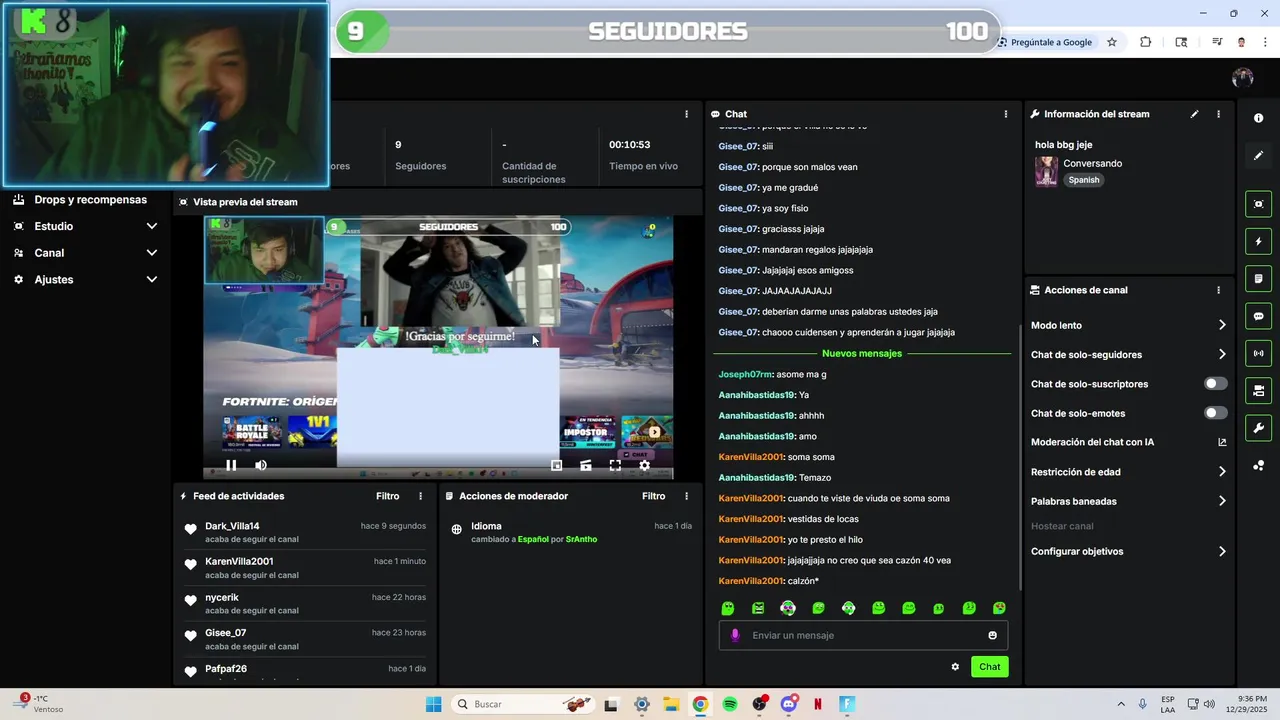Image resolution: width=1280 pixels, height=720 pixels.
Task: Select the first green emote in chat row
Action: (728, 608)
